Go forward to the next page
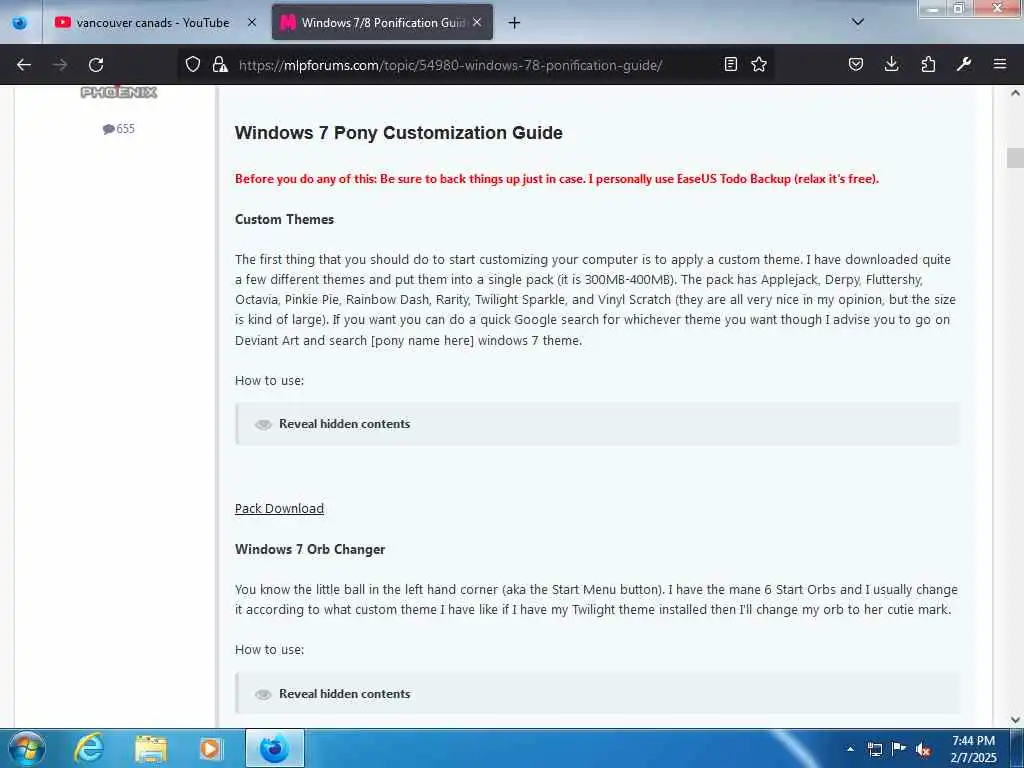 tap(60, 65)
